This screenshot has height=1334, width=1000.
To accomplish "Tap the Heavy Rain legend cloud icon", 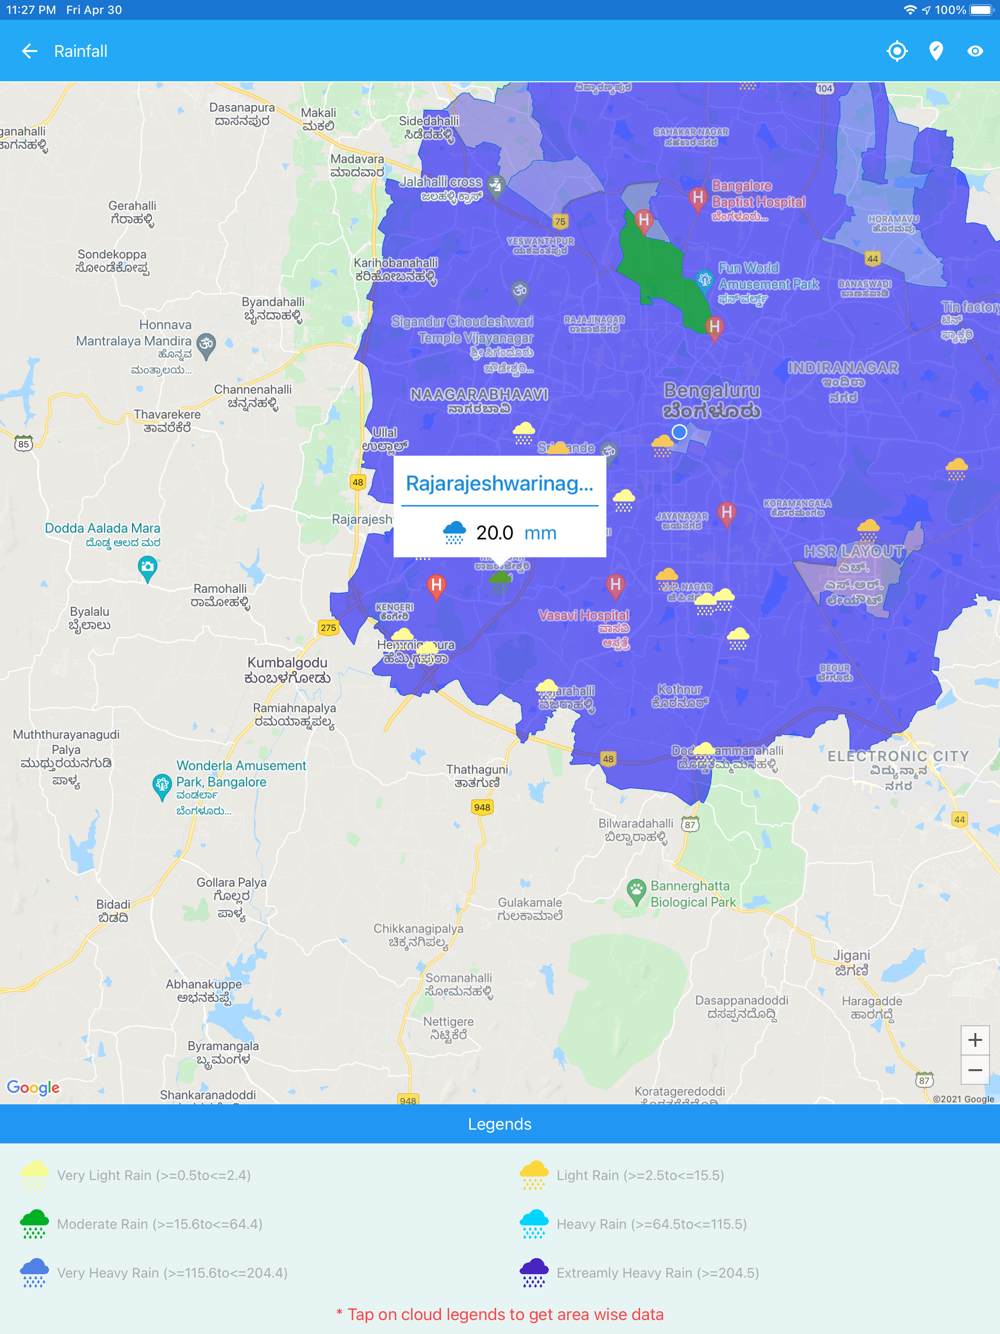I will [534, 1224].
